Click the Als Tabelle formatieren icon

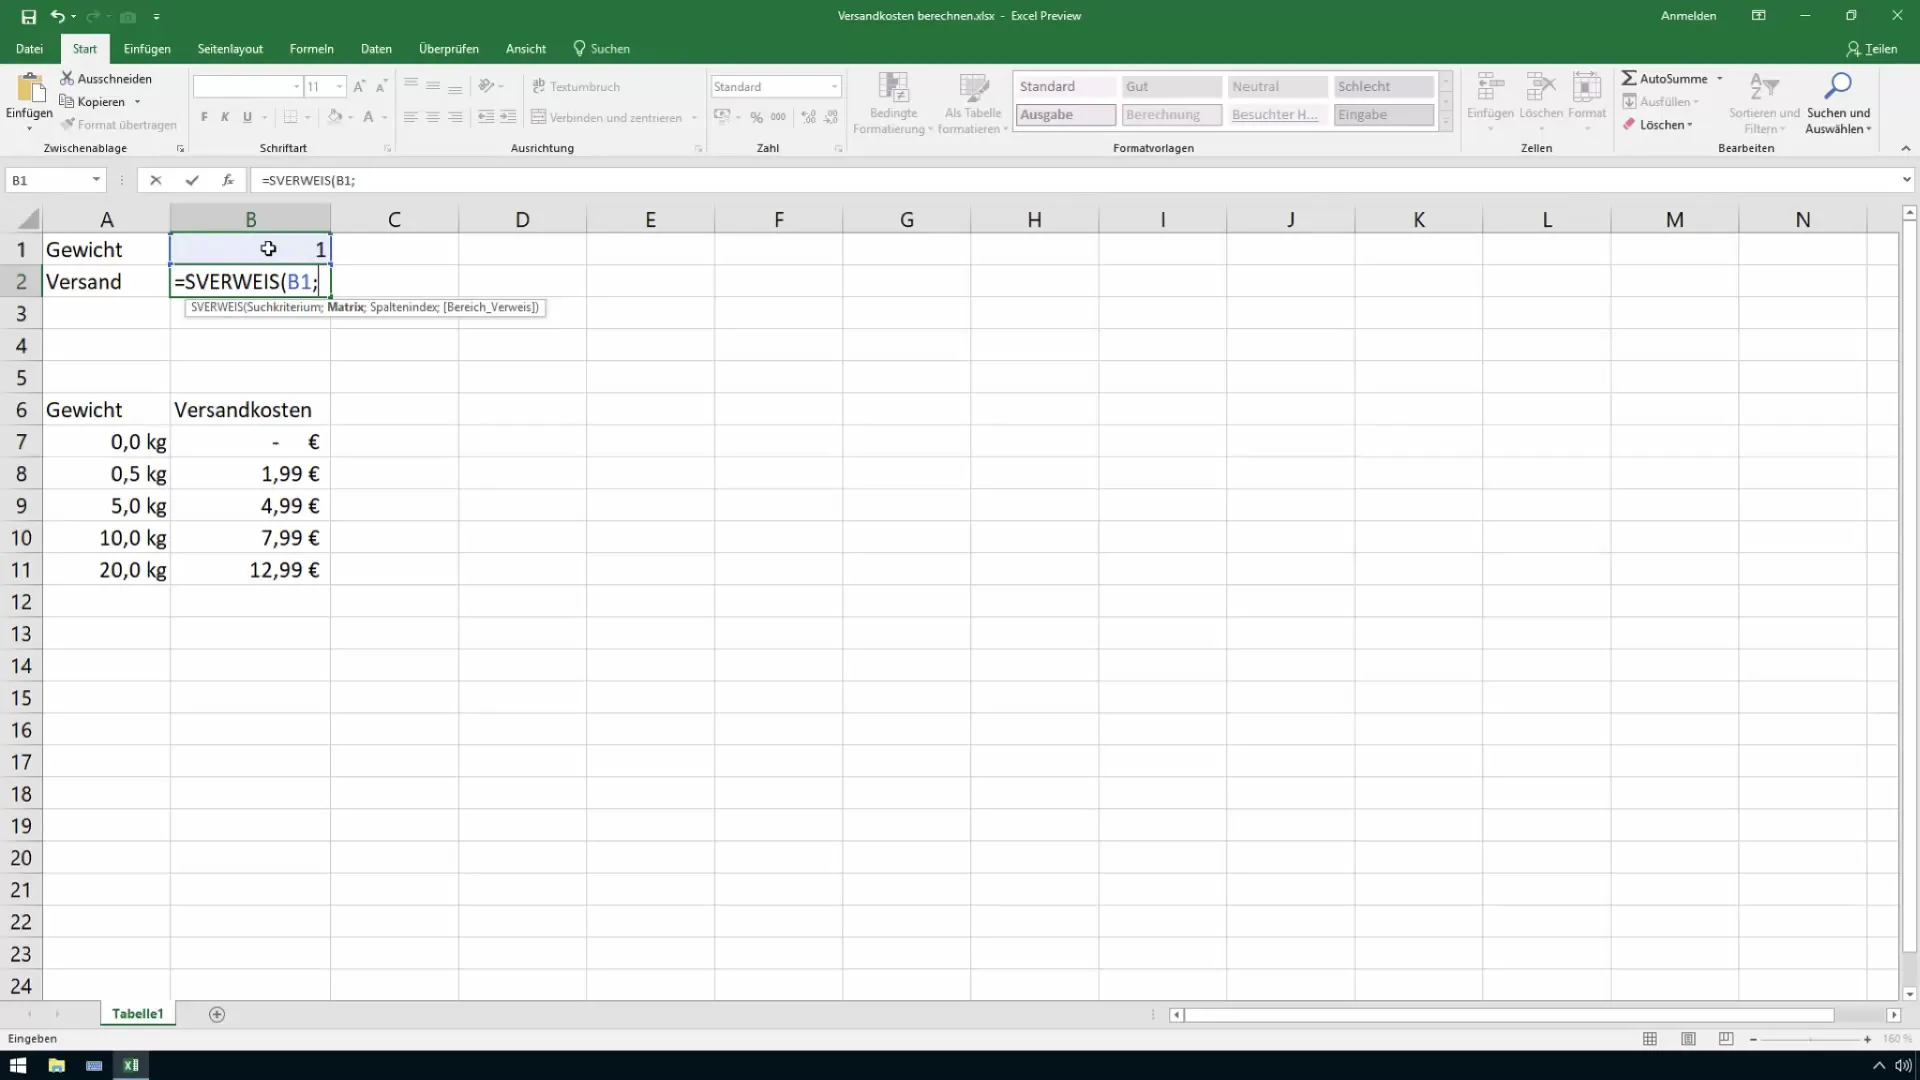point(973,88)
